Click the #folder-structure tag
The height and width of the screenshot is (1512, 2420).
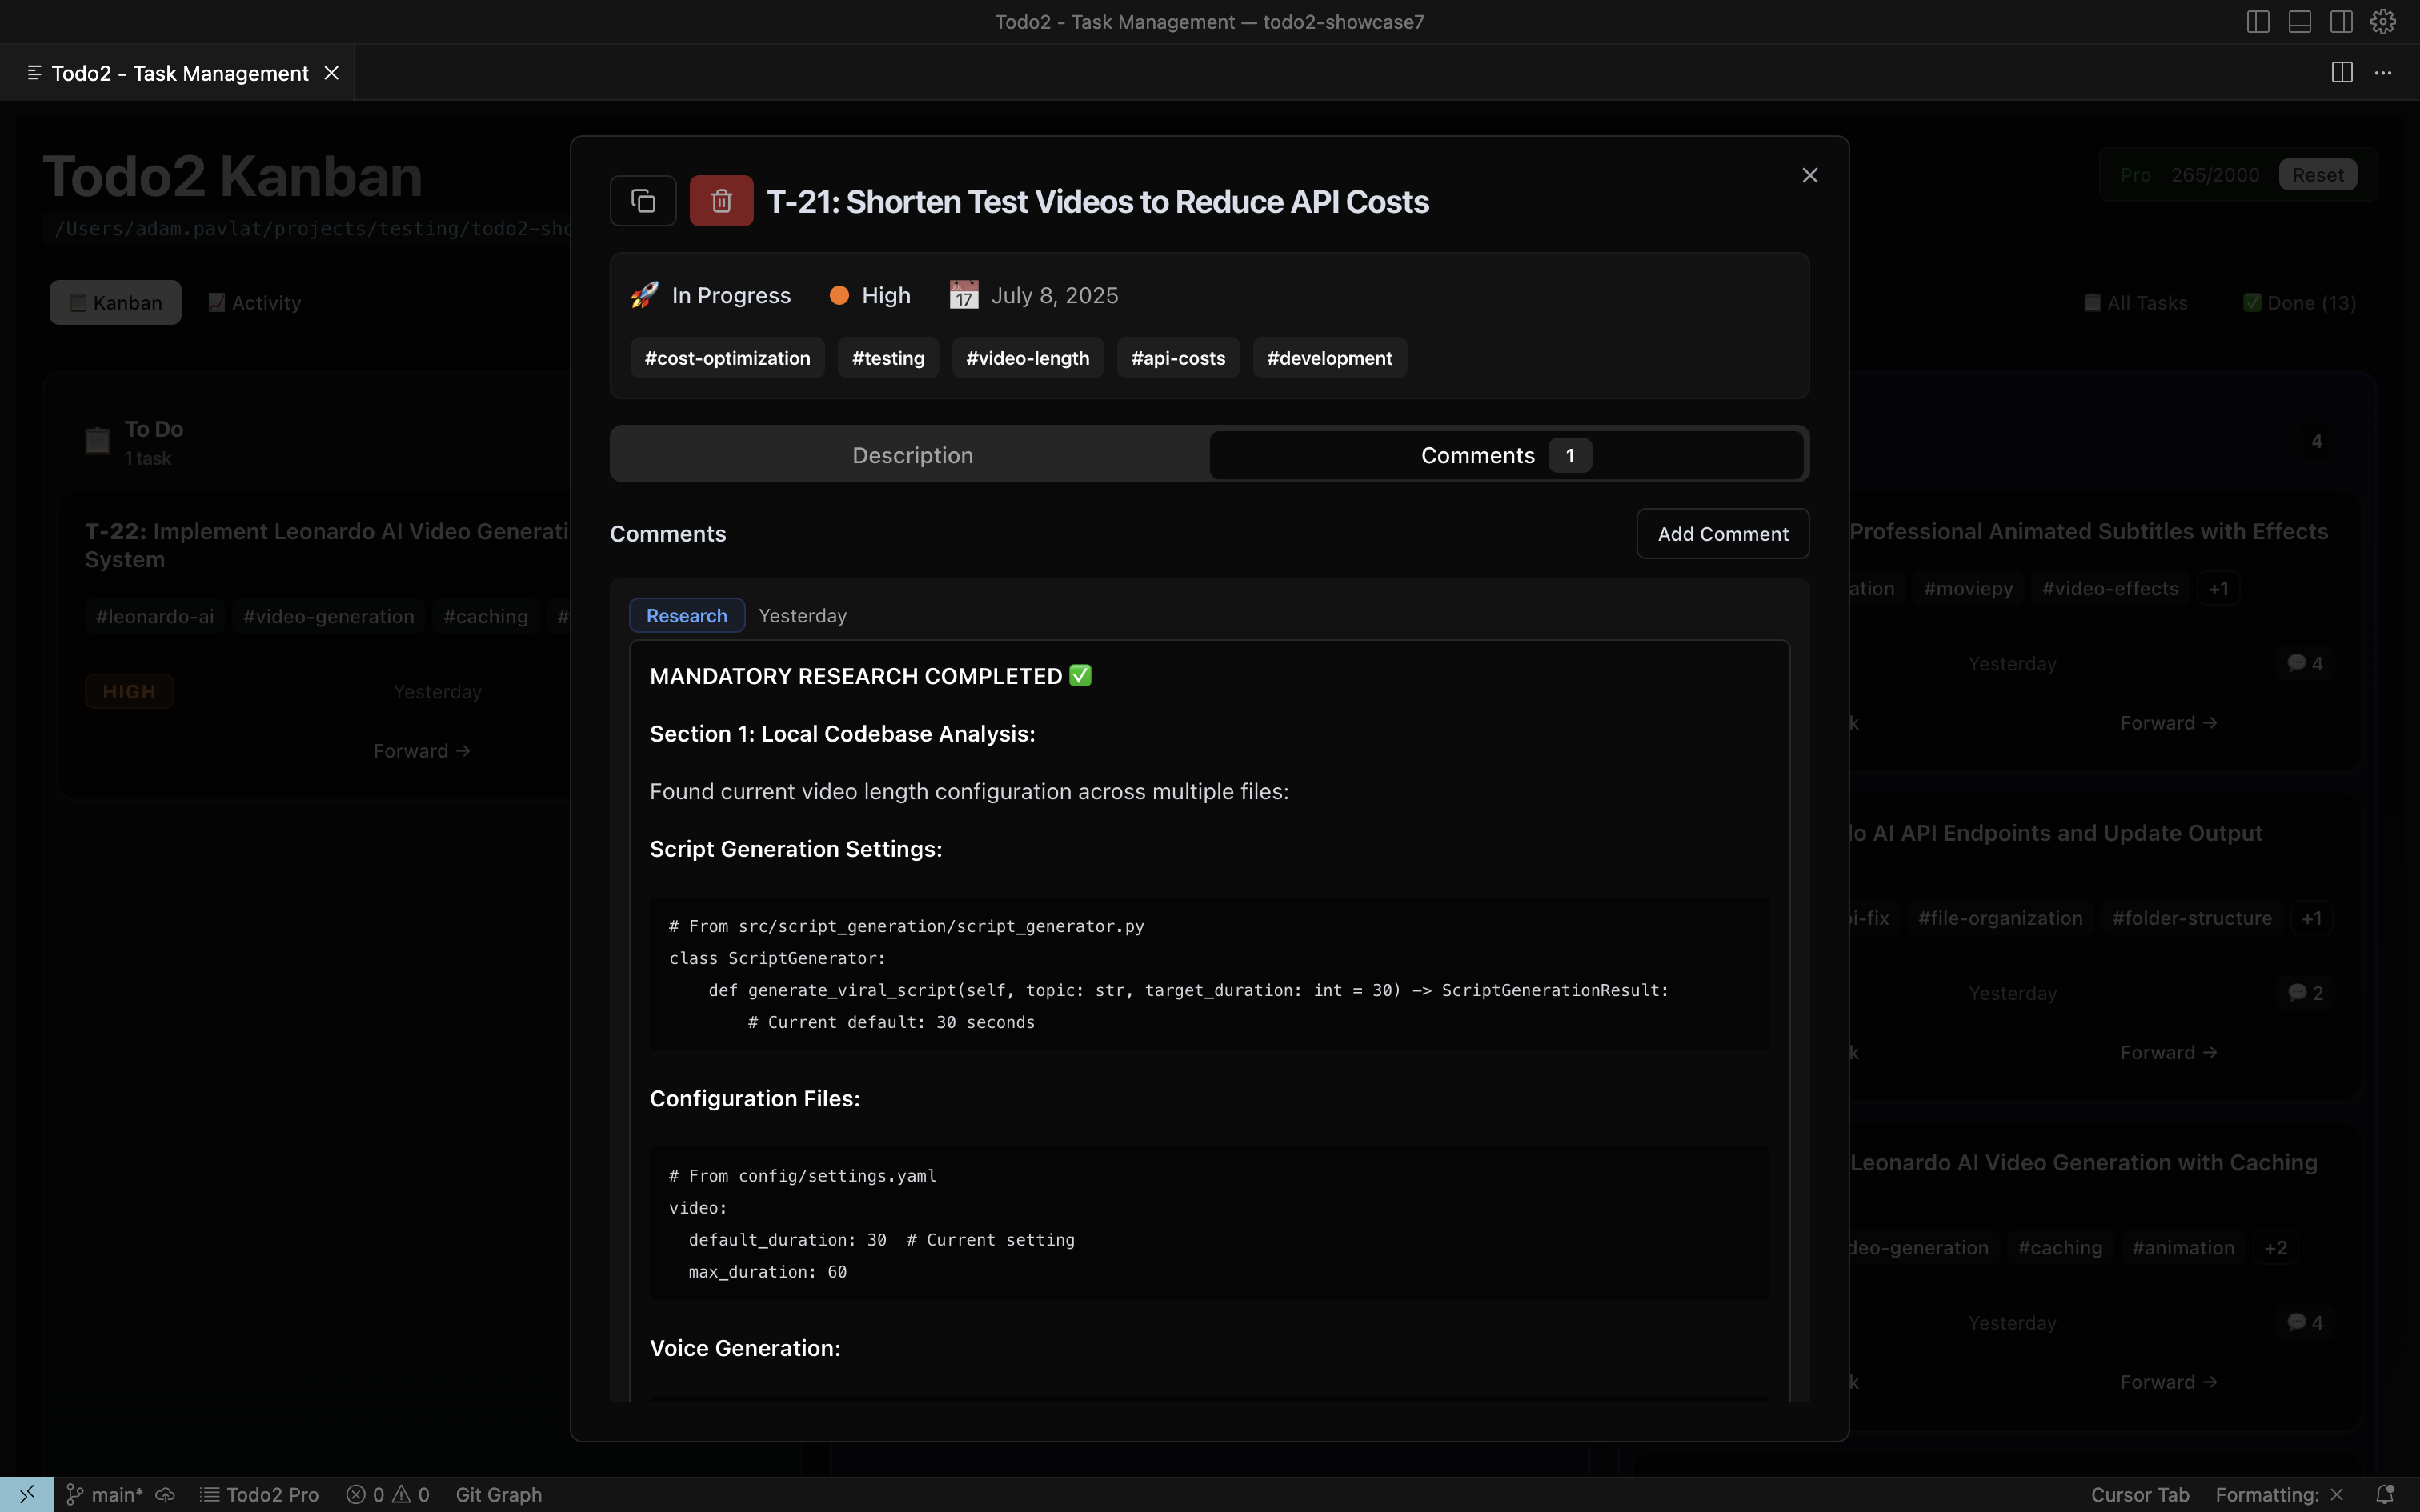point(2191,918)
